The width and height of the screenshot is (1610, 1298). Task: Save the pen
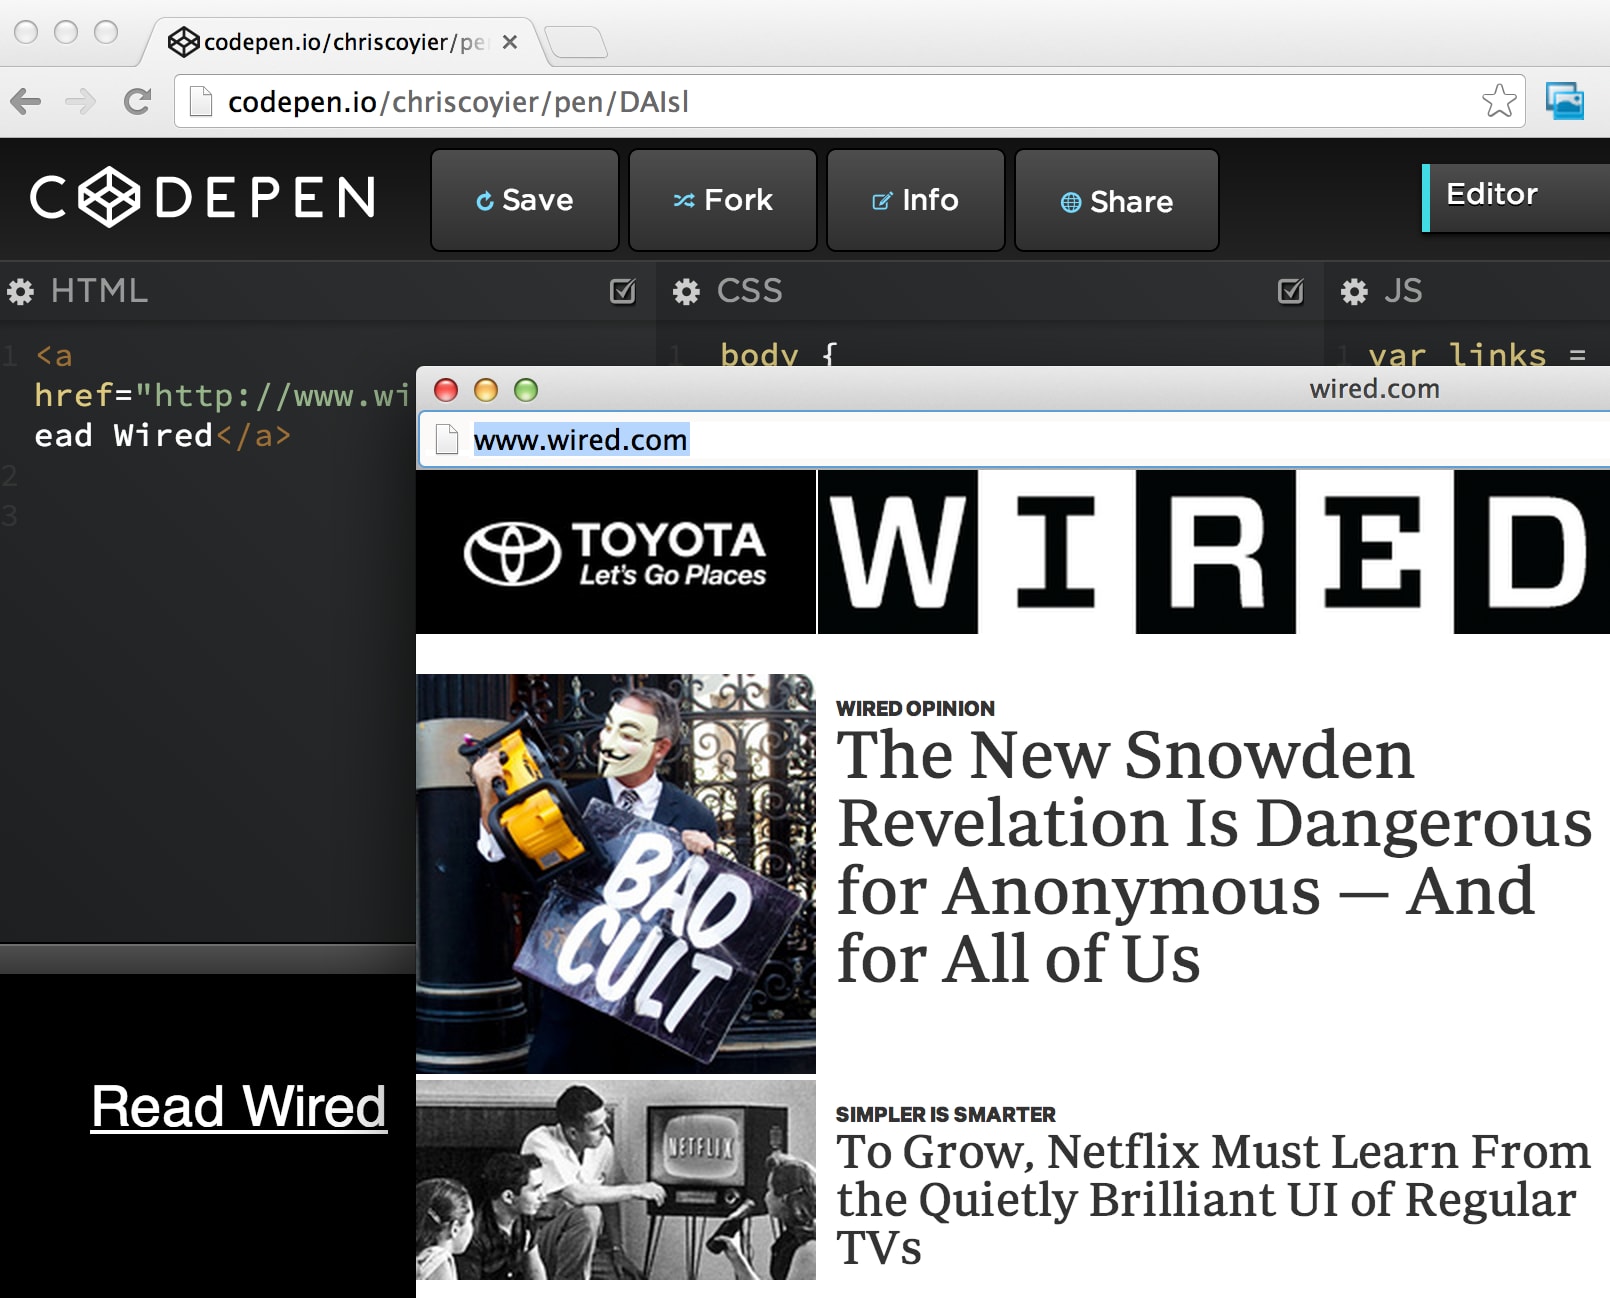525,200
